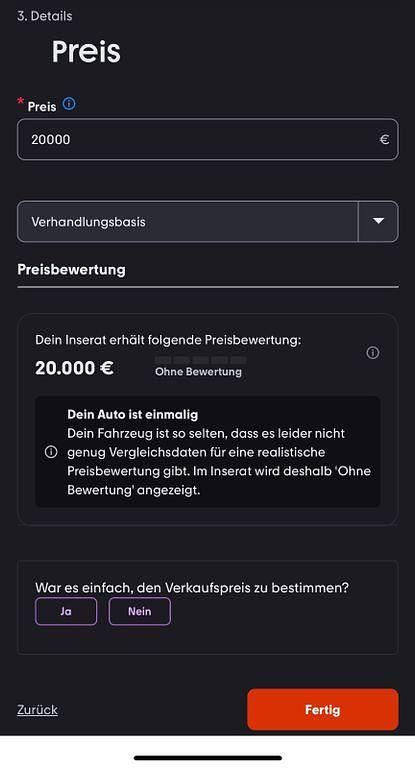Focus the Preis input field showing 20000
415x768 pixels.
point(208,140)
